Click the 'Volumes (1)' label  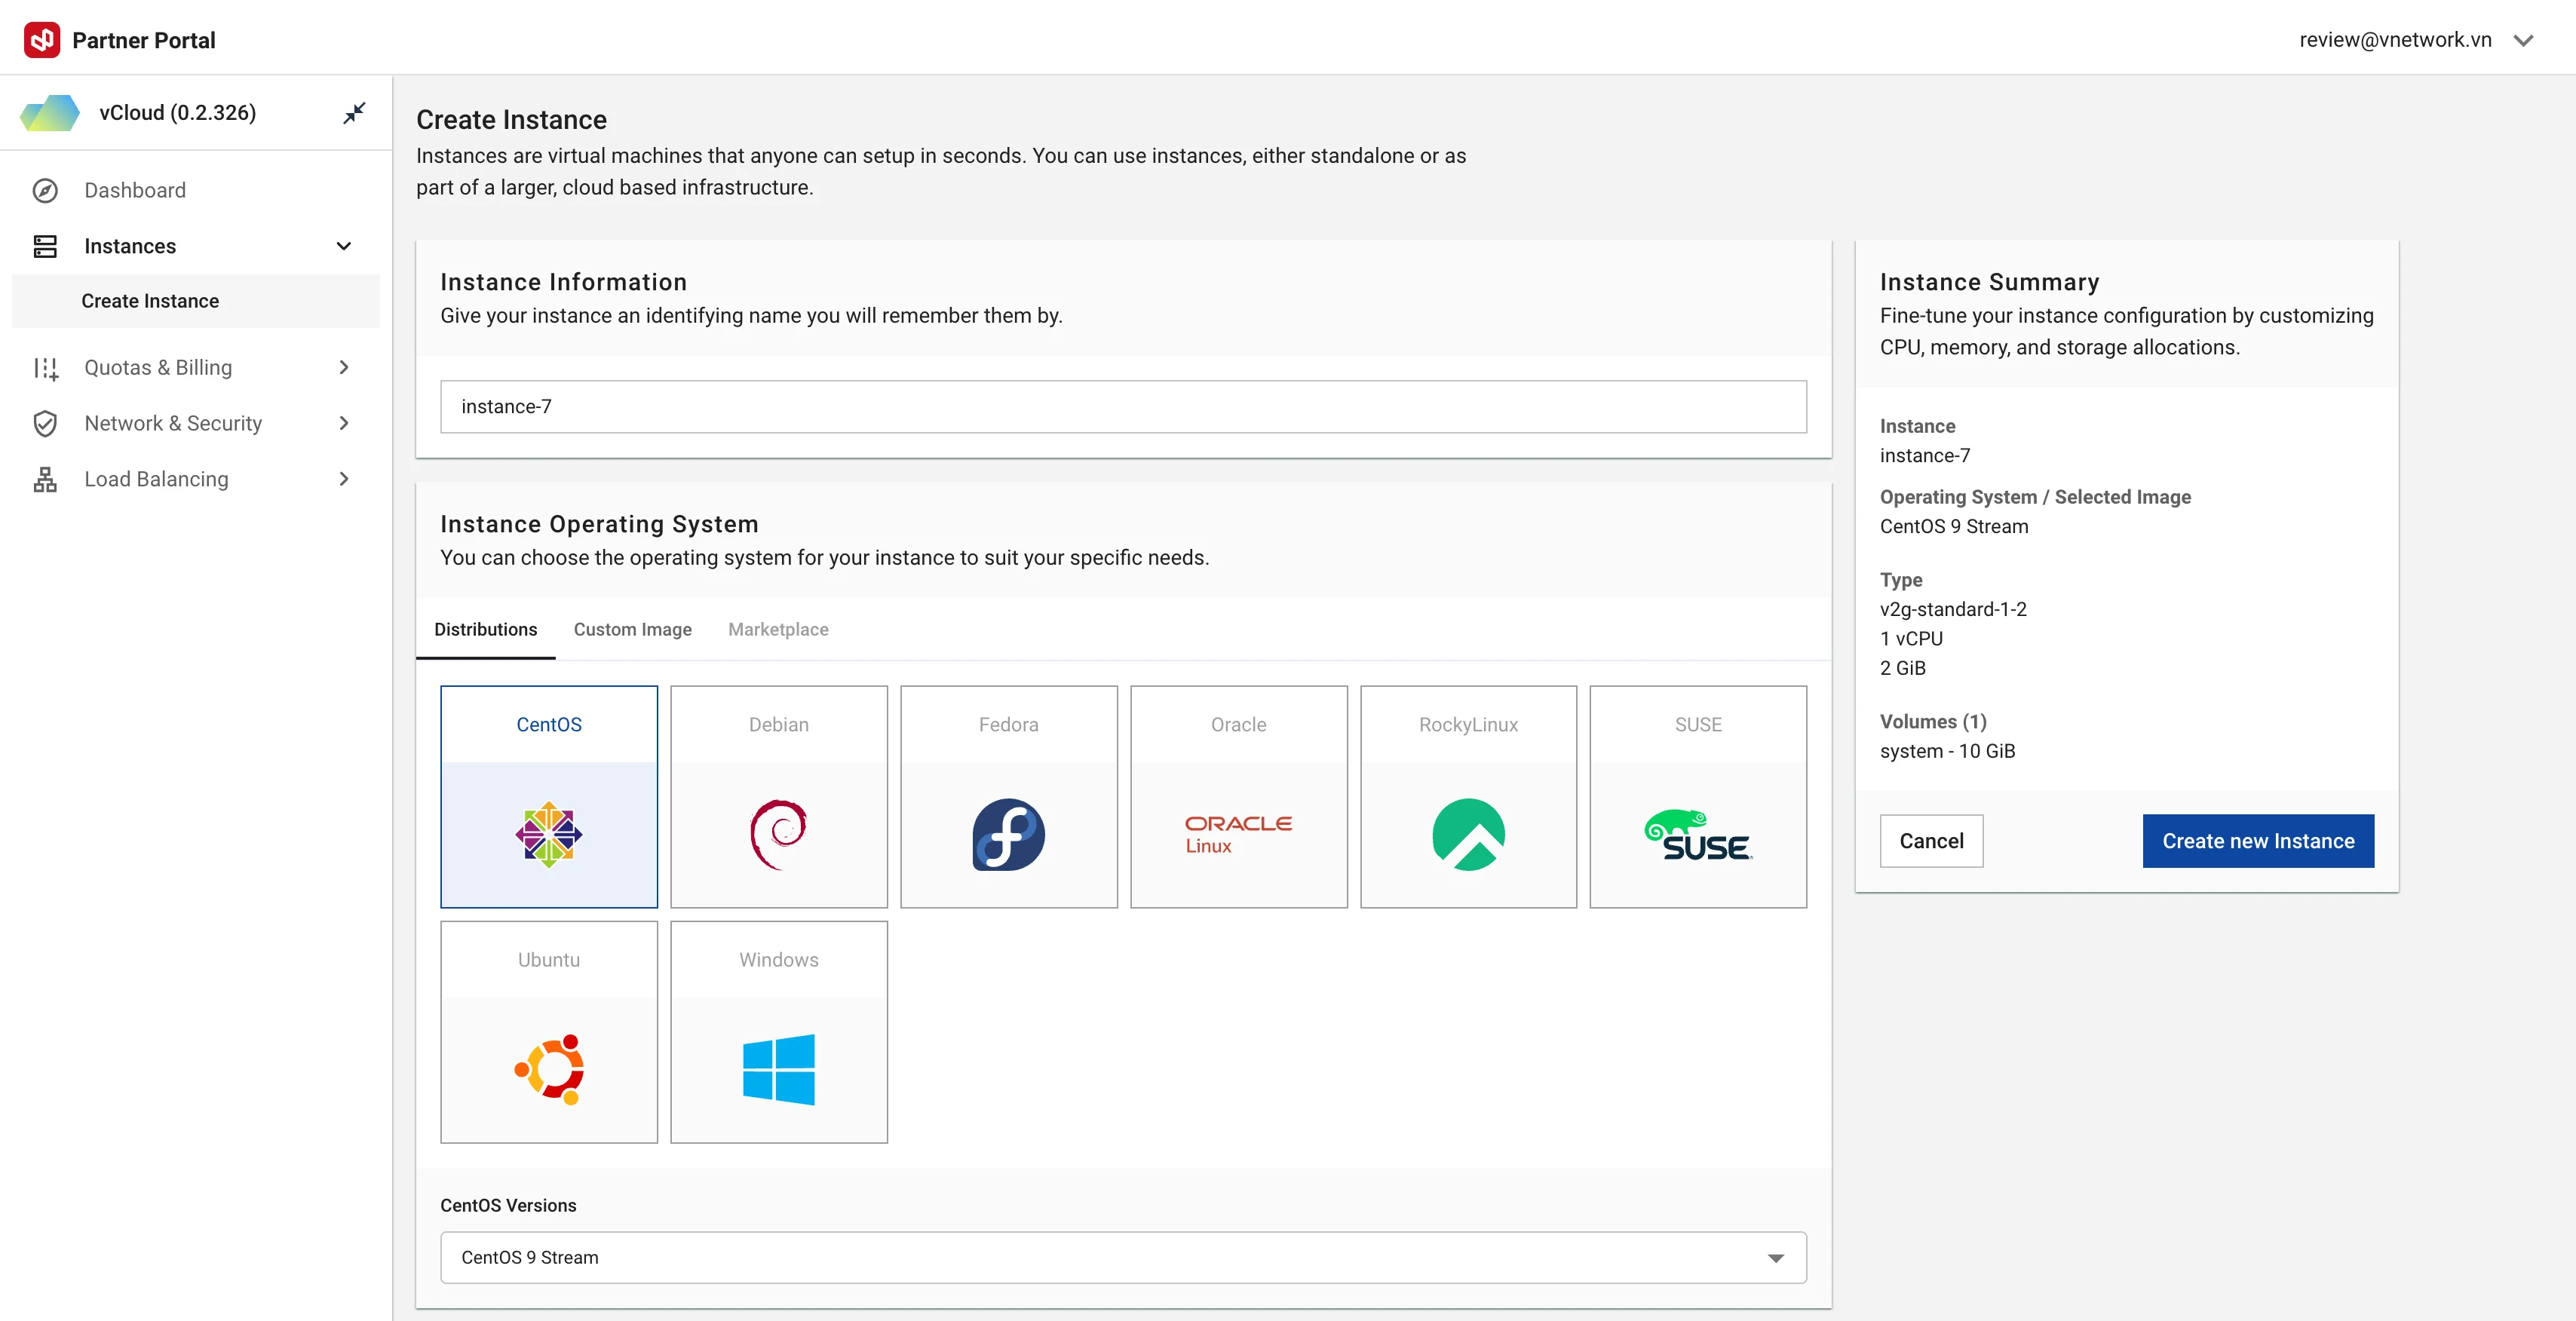1933,722
